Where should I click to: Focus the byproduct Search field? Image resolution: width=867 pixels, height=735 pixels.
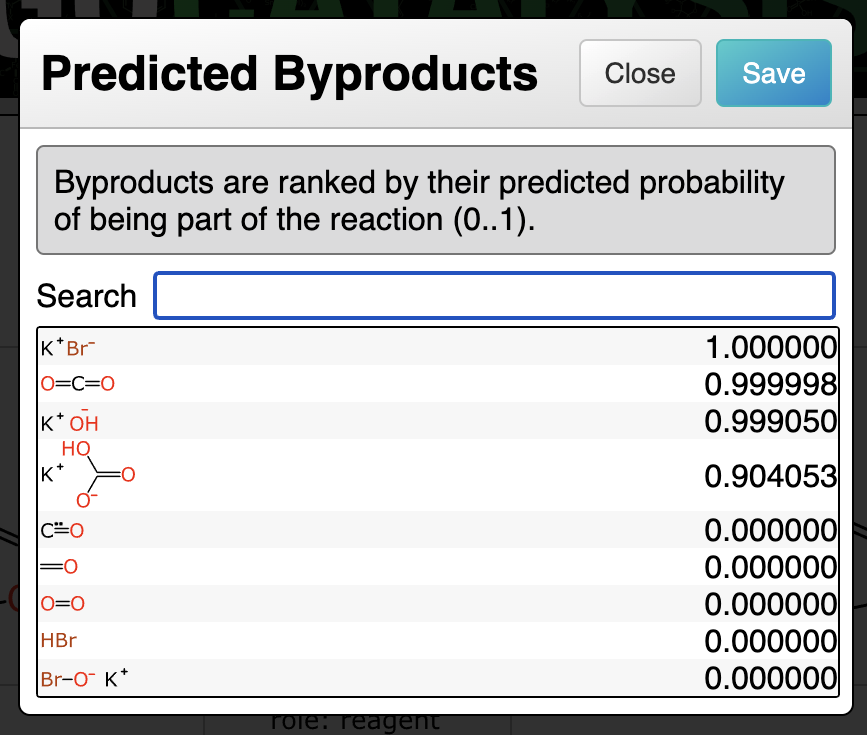point(493,296)
